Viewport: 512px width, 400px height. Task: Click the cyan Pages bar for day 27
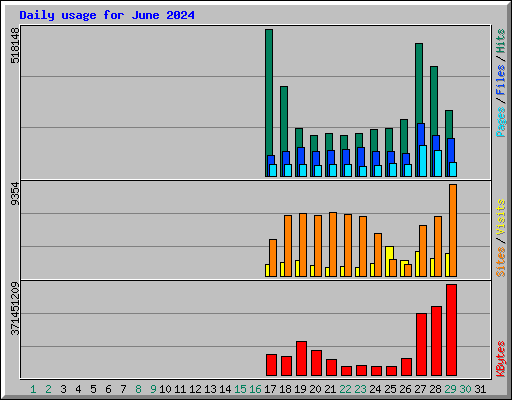pos(423,161)
